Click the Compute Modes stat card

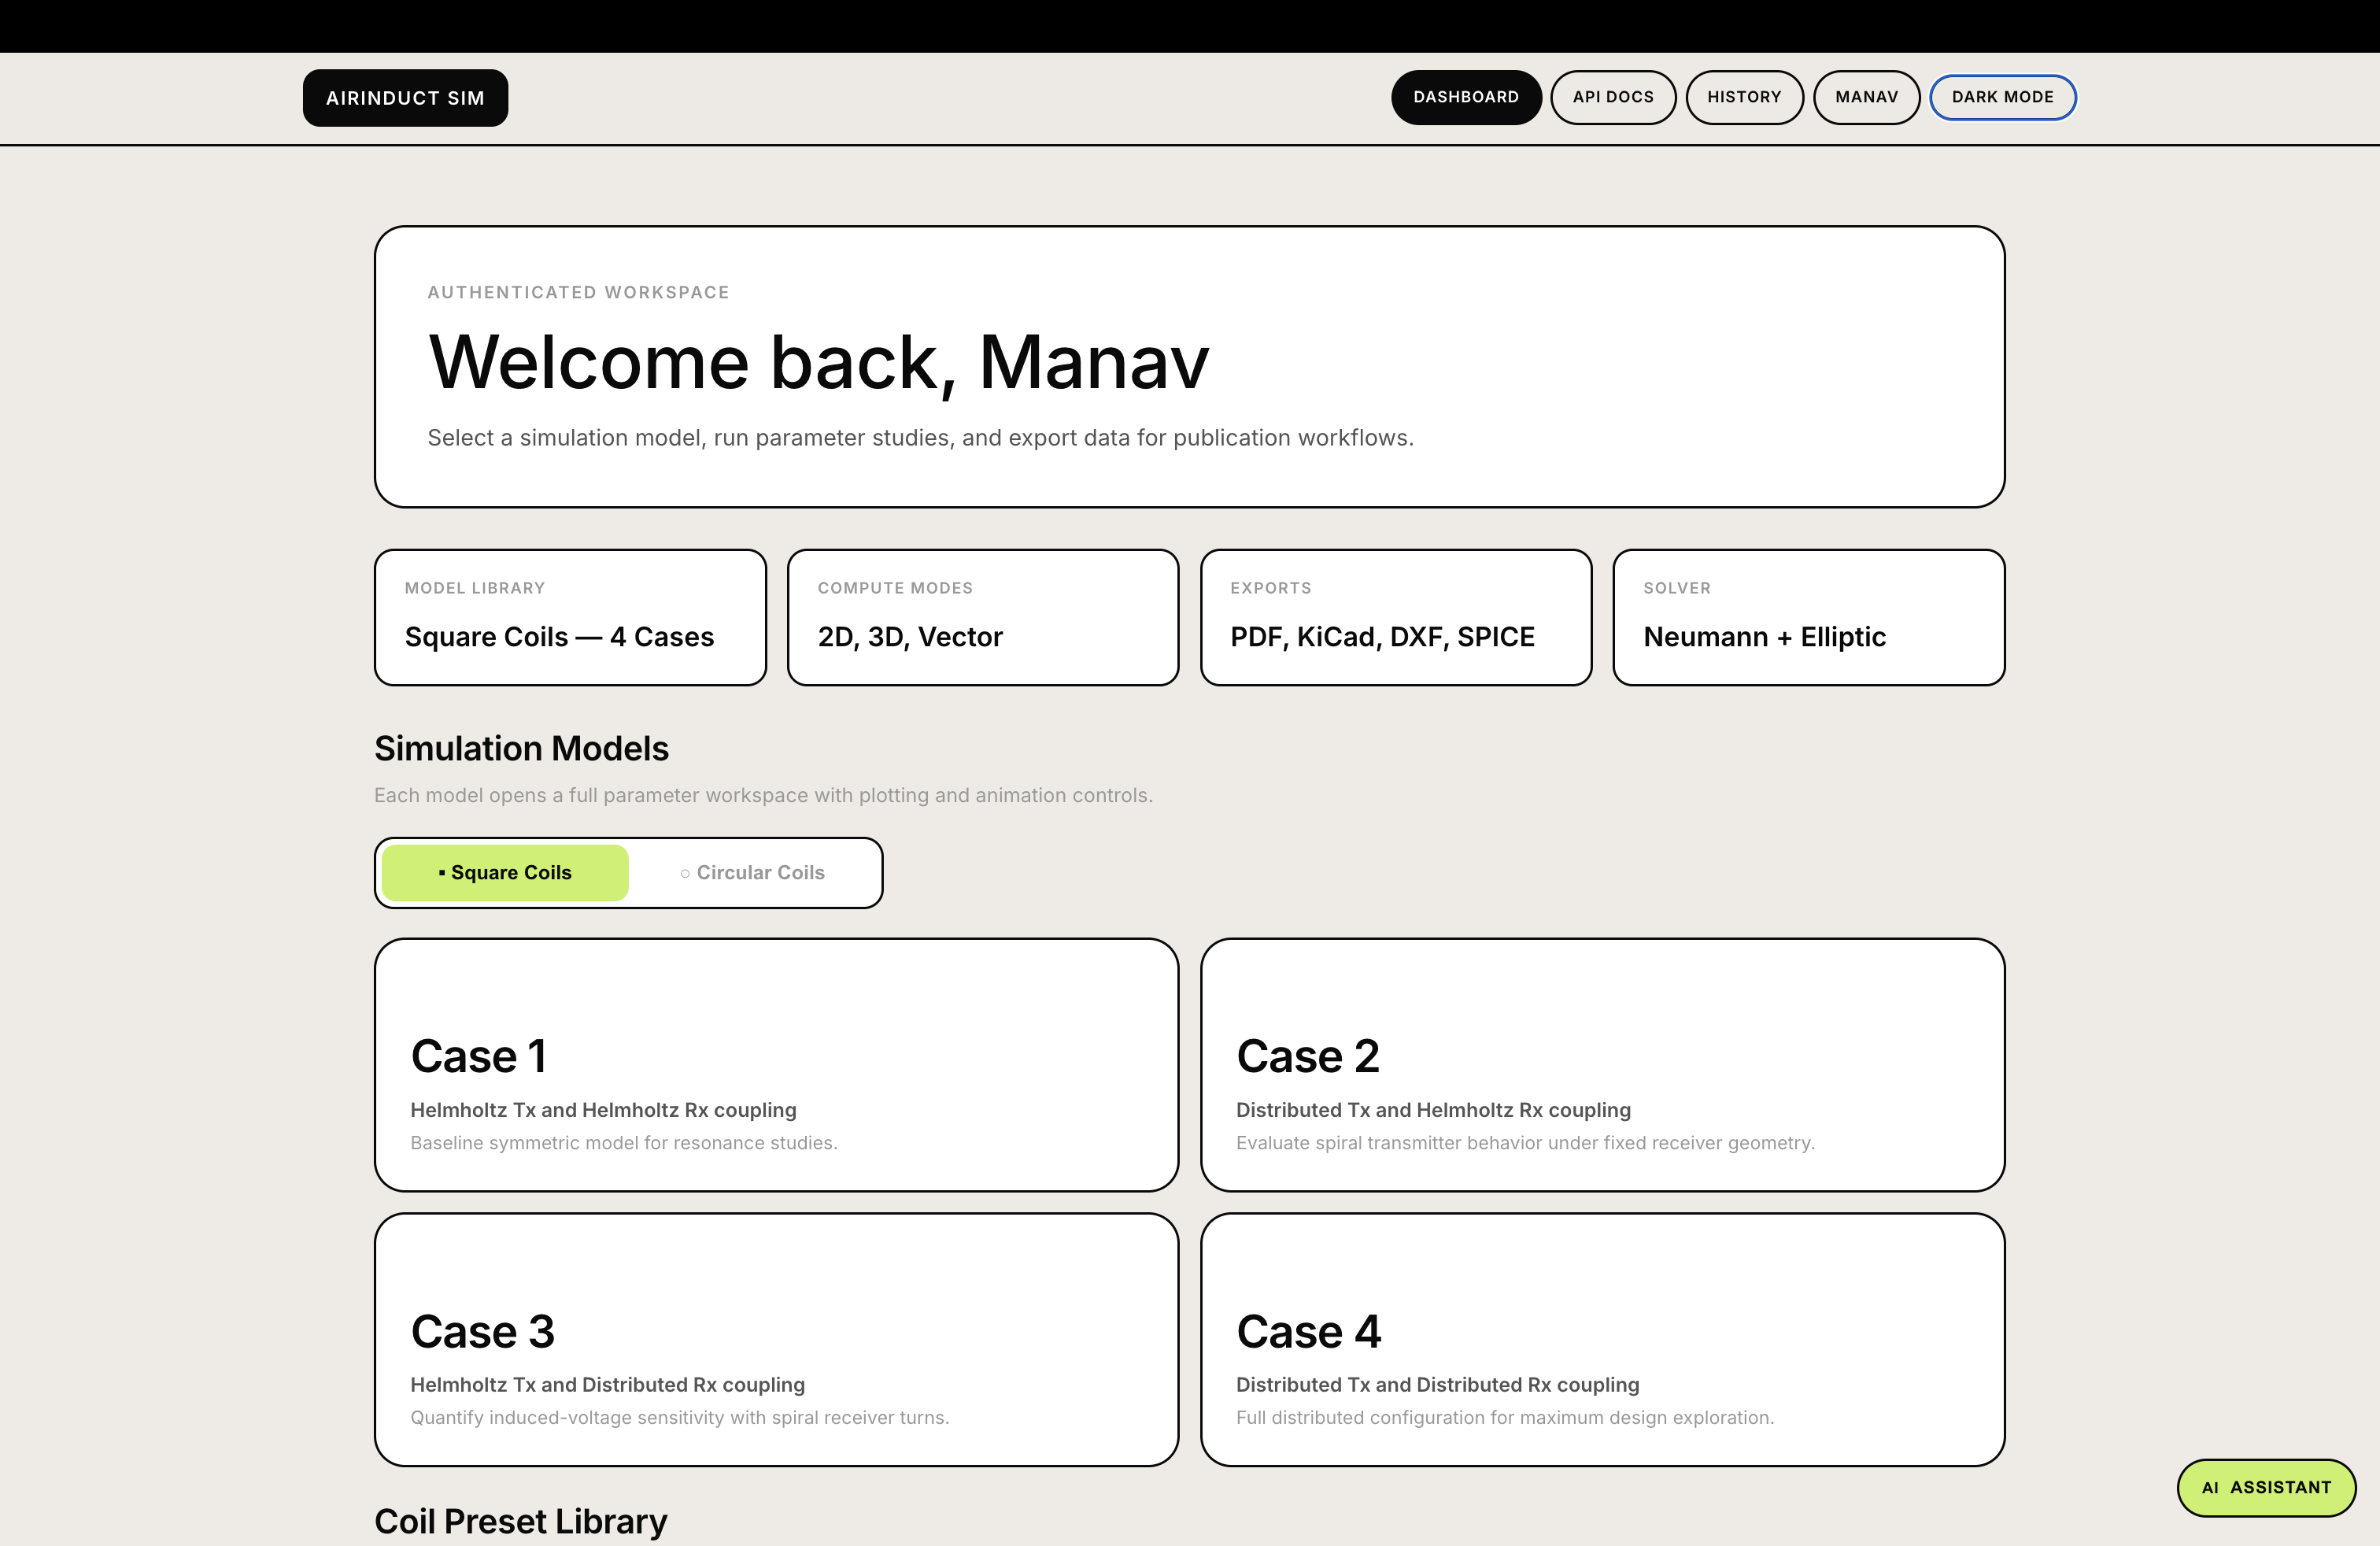[x=982, y=617]
